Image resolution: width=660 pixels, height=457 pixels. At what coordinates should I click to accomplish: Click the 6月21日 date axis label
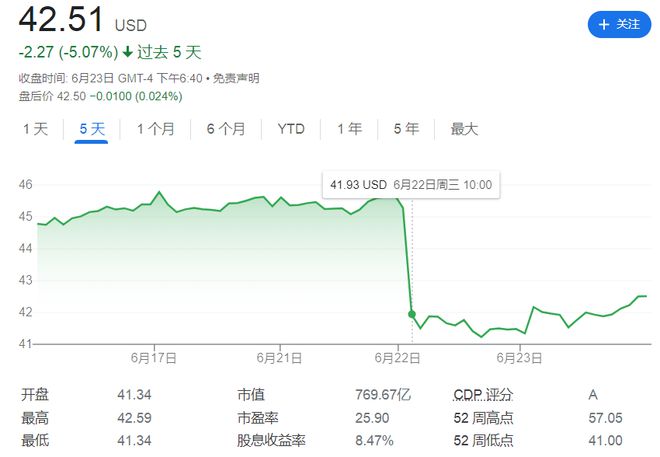coord(279,358)
